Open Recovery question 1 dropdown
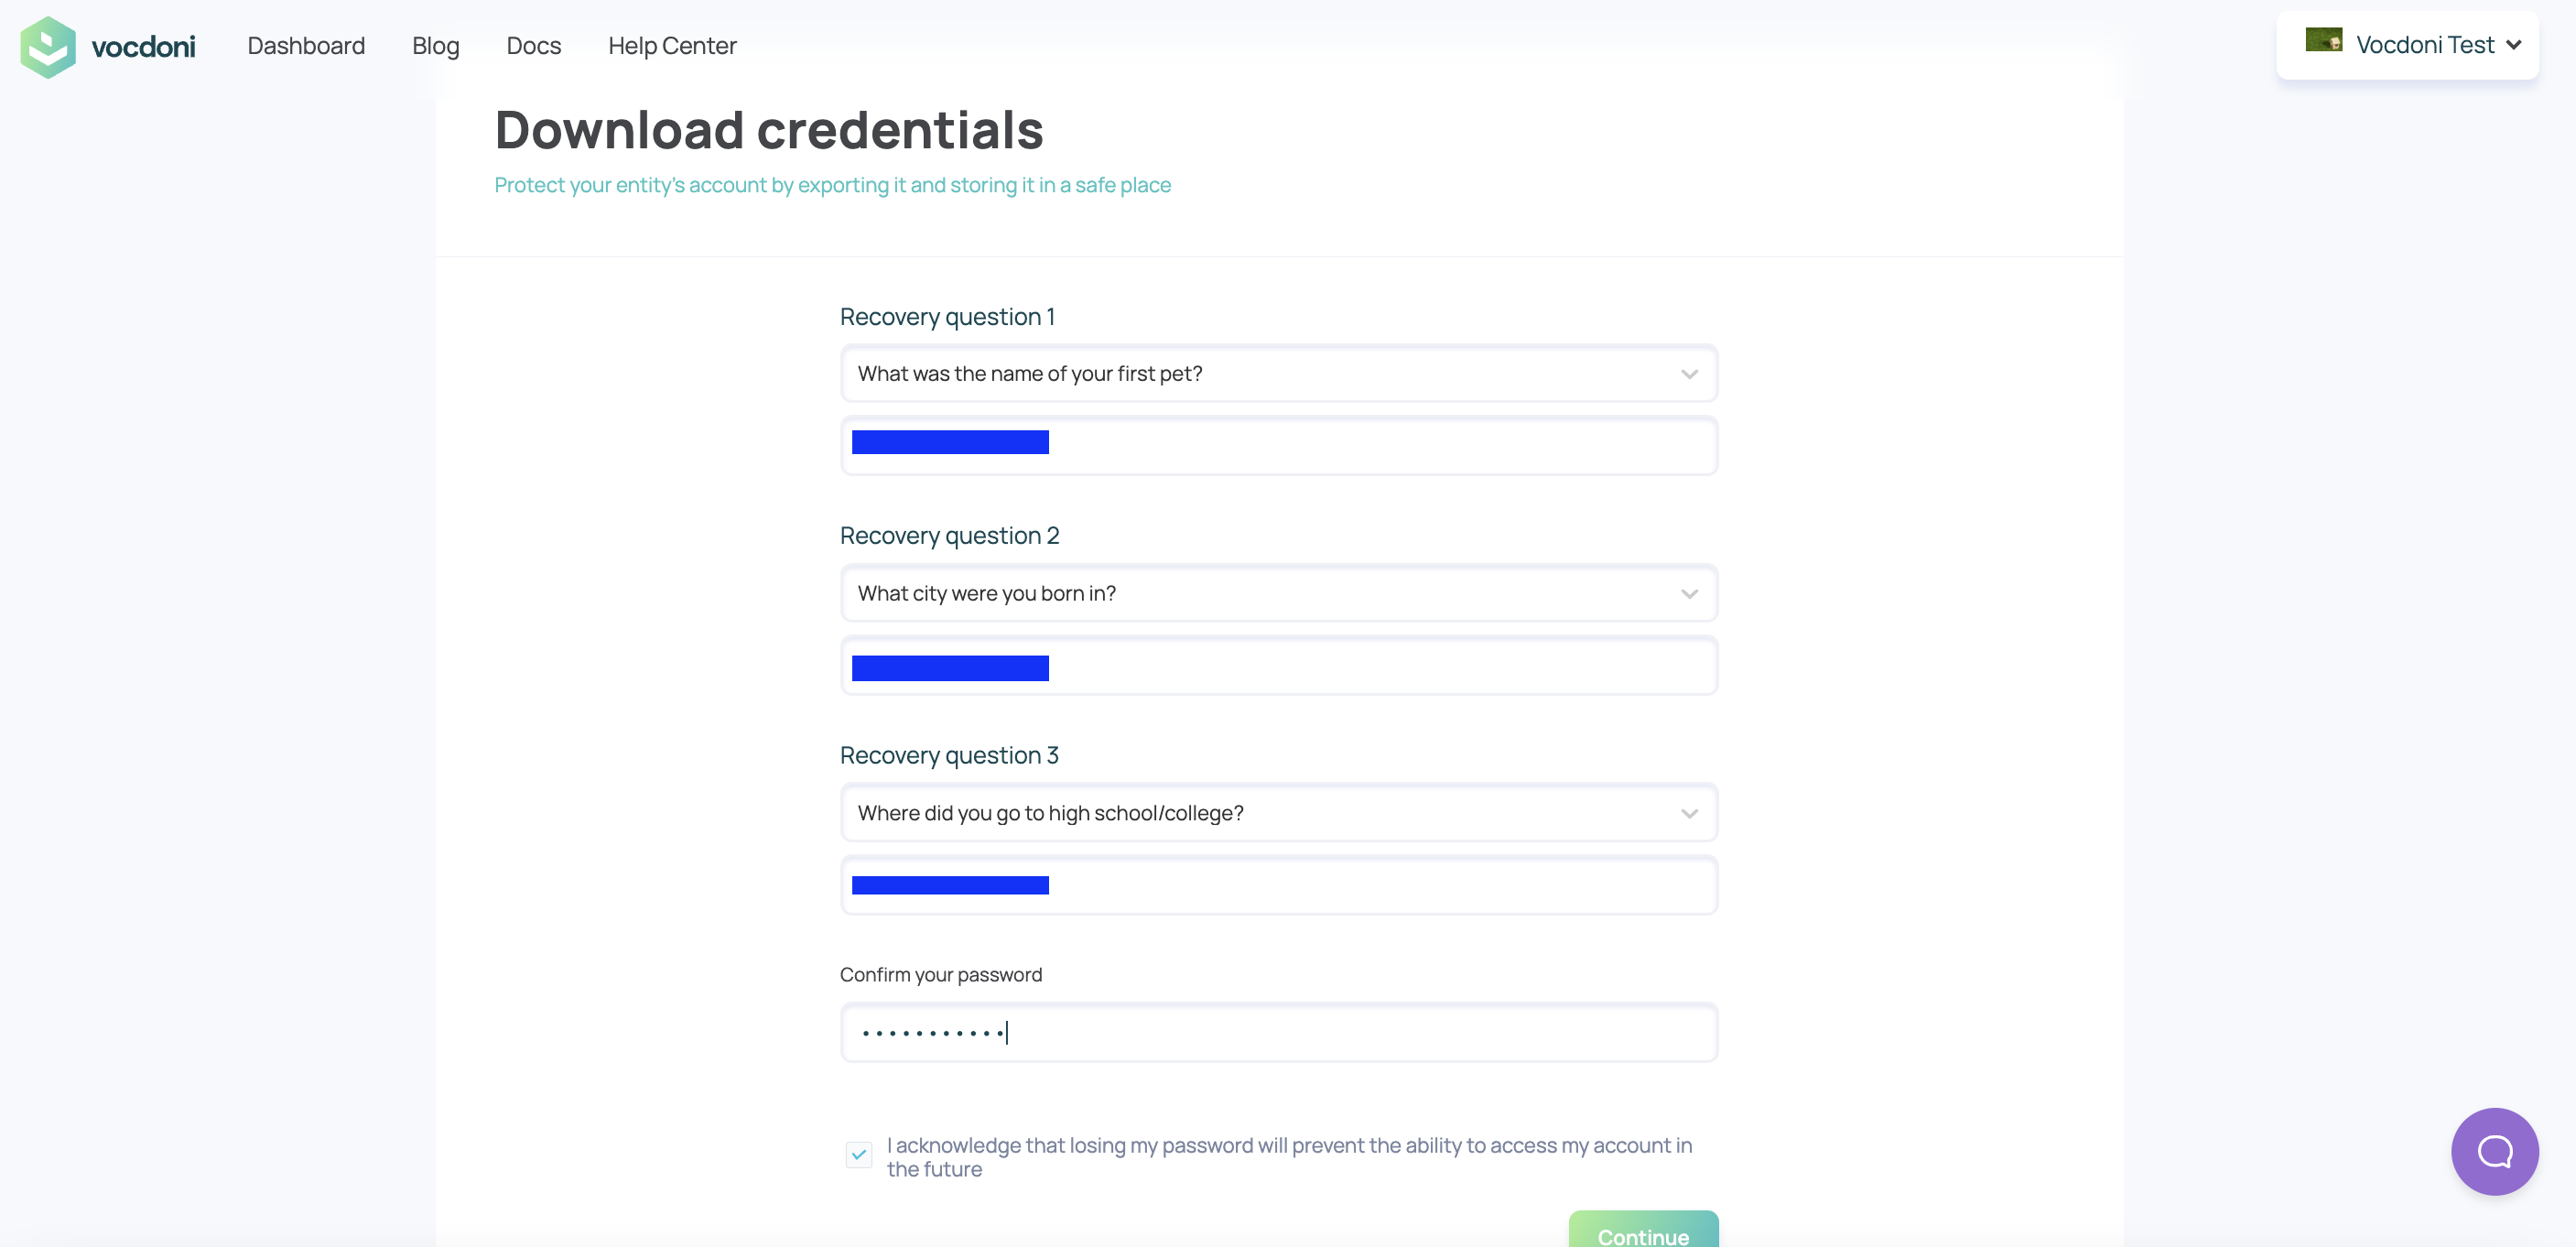The width and height of the screenshot is (2576, 1247). [x=1278, y=374]
